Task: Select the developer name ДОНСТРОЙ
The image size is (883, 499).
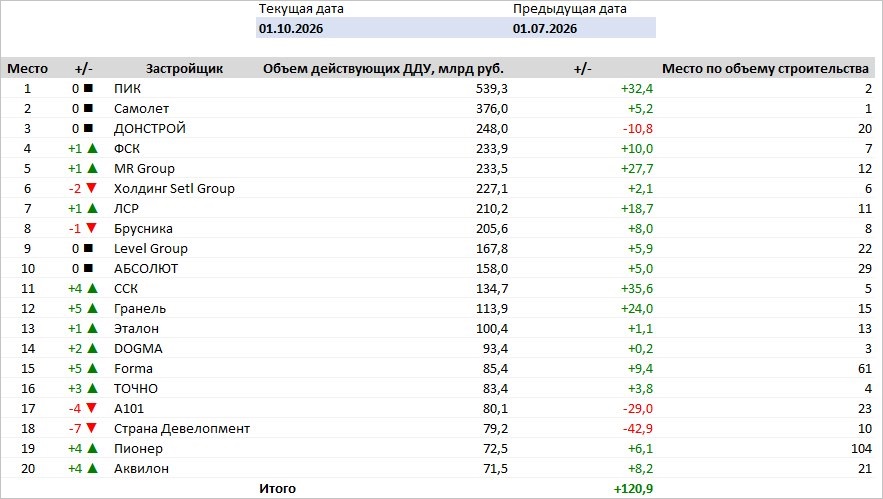Action: [150, 128]
